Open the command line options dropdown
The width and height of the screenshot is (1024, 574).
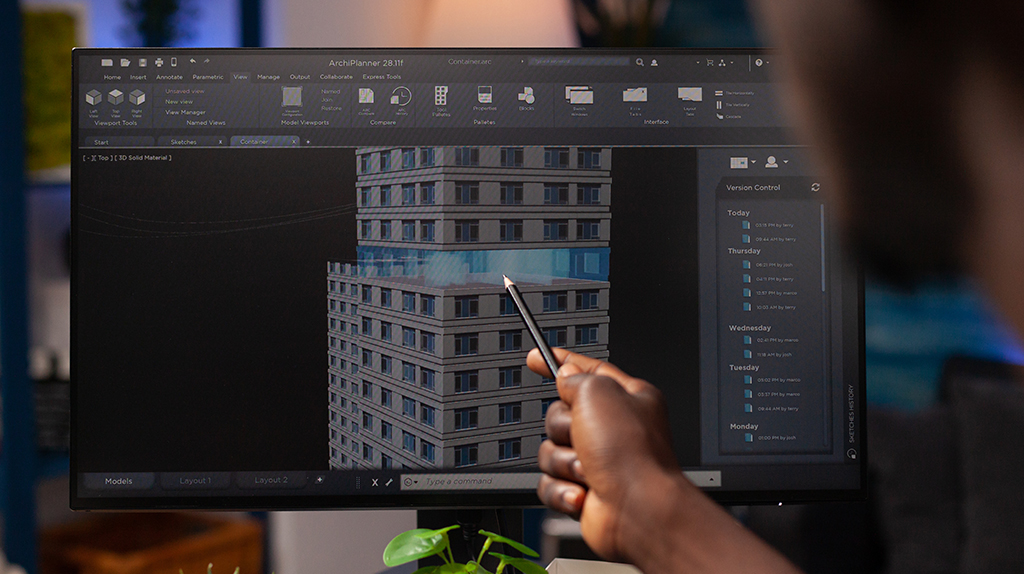tap(411, 482)
